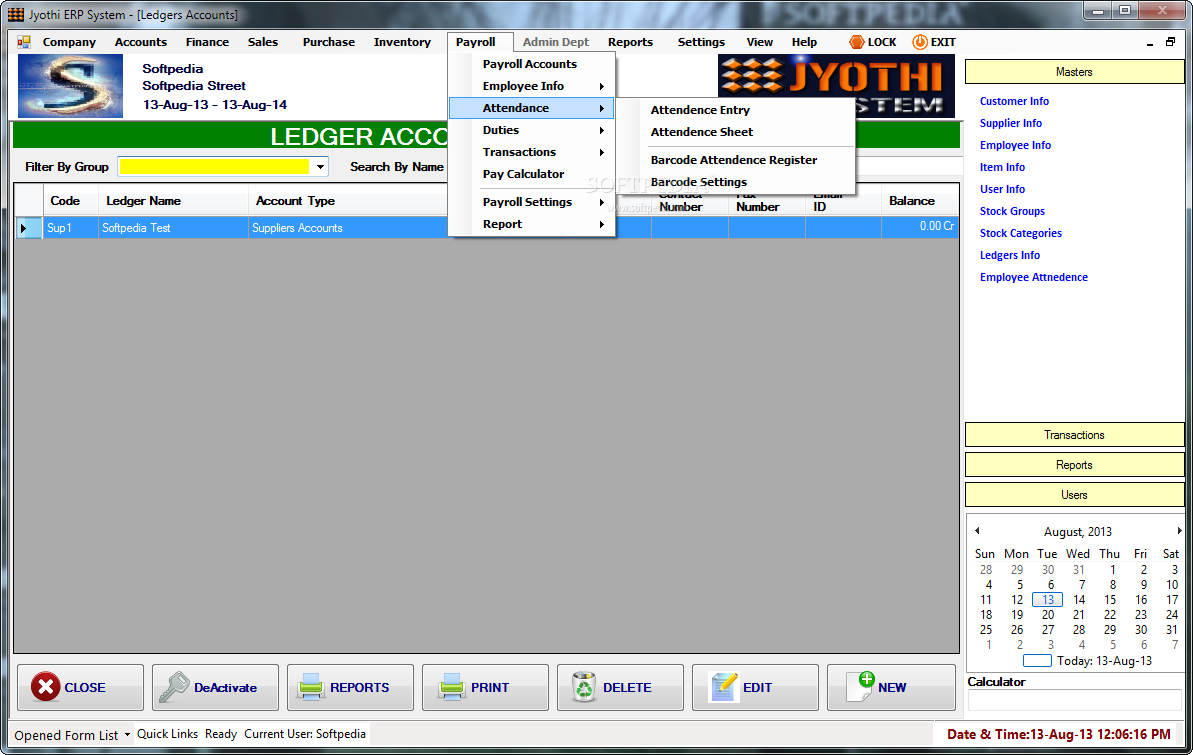
Task: Open Employee Attnedence link
Action: (1033, 278)
